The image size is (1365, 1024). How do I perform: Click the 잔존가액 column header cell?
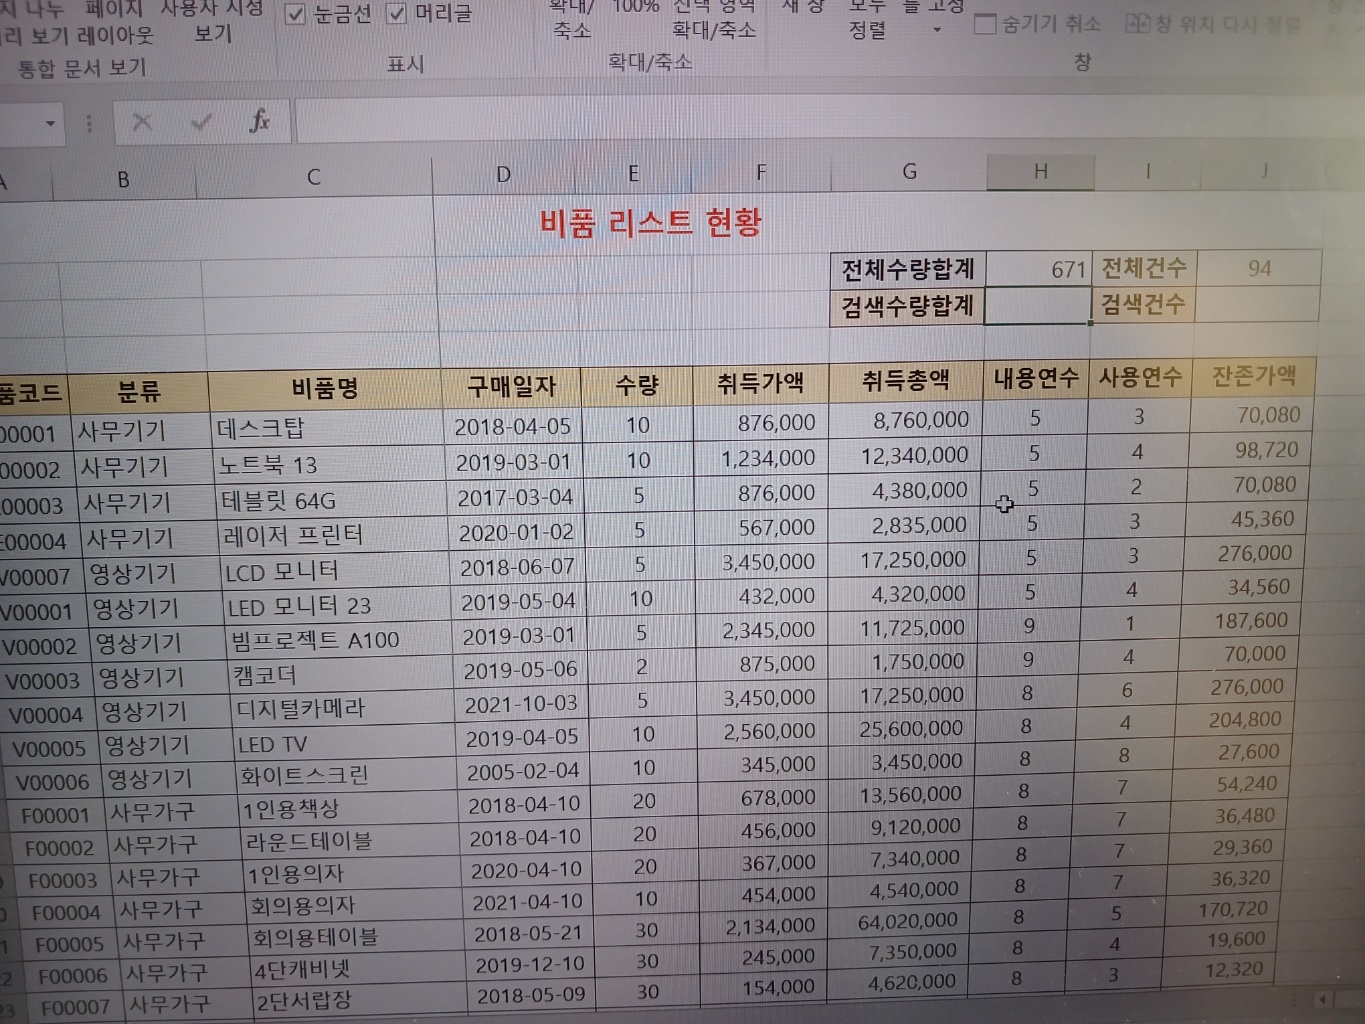1253,376
